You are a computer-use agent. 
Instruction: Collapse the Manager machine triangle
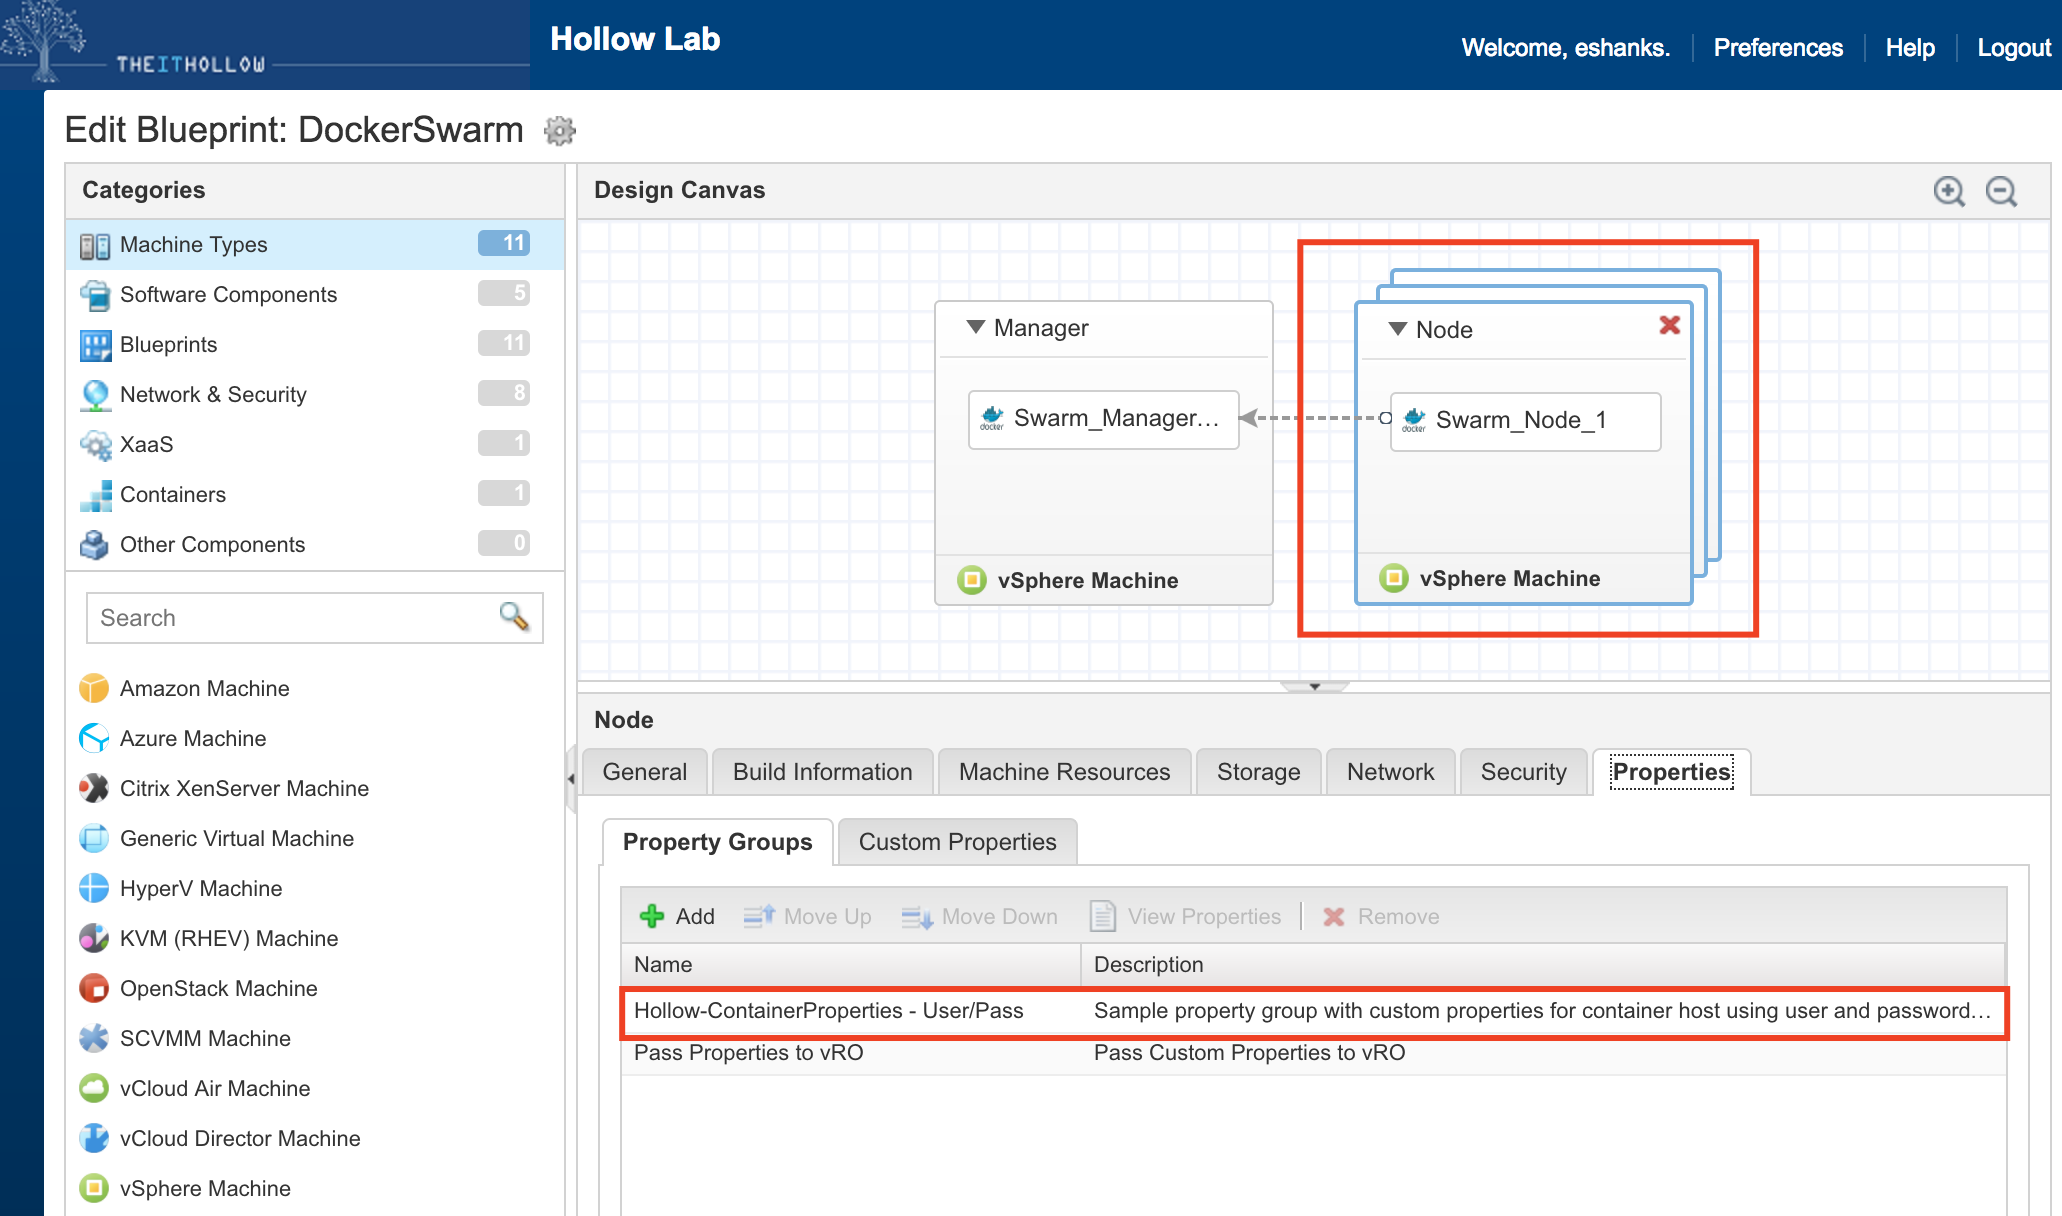tap(976, 327)
